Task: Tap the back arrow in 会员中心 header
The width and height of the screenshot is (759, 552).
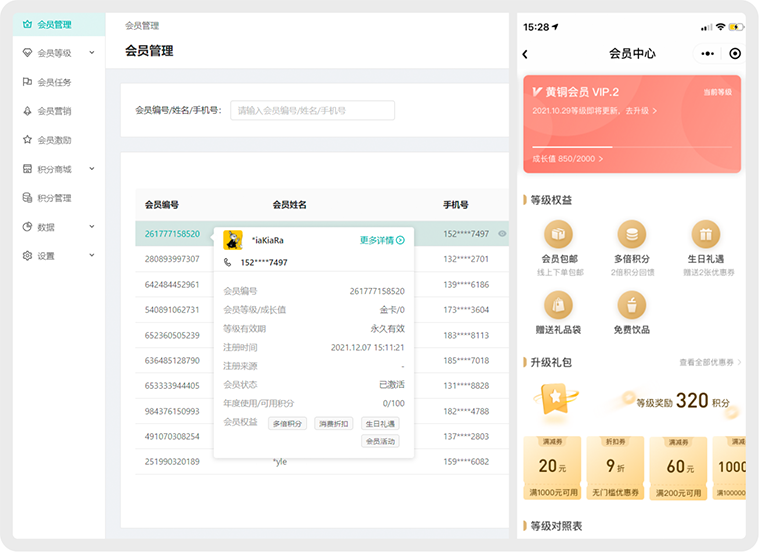Action: [525, 54]
